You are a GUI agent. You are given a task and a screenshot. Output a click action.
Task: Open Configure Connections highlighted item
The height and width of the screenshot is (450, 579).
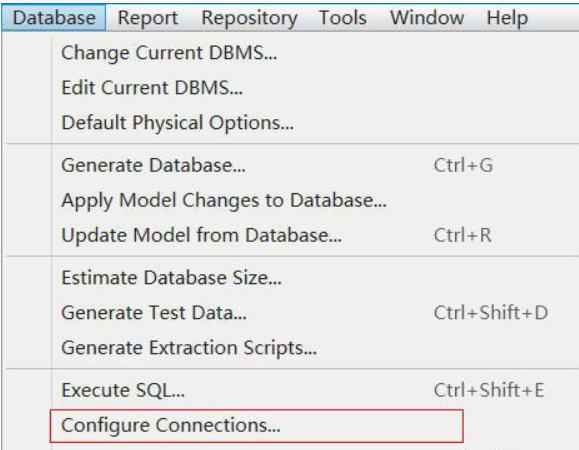pos(257,426)
